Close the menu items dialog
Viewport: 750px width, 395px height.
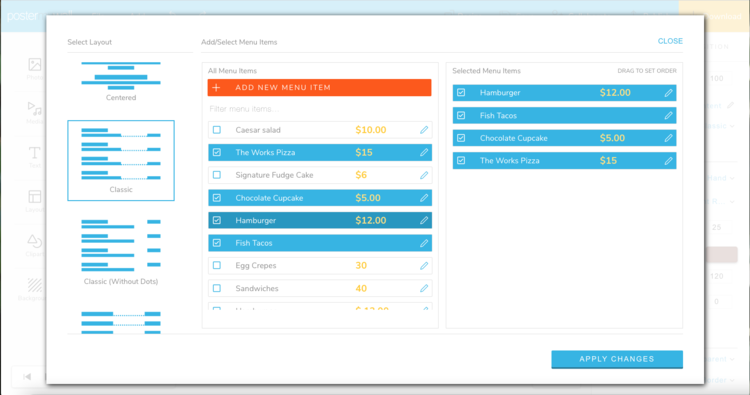(670, 41)
